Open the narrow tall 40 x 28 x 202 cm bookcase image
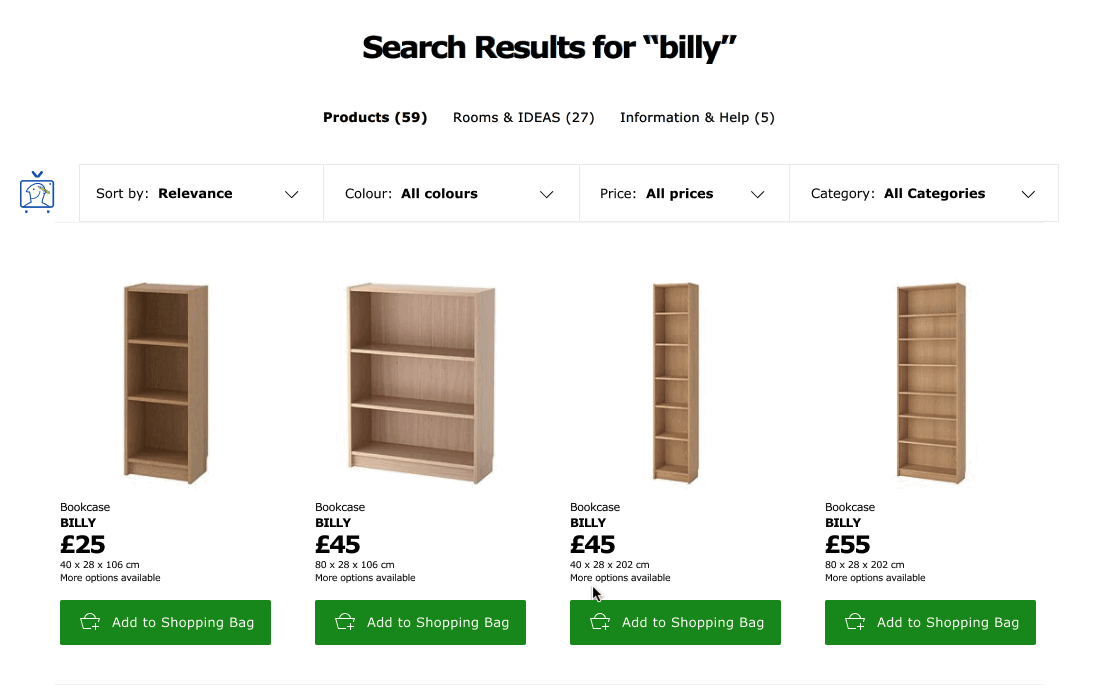The image size is (1095, 691). 675,382
